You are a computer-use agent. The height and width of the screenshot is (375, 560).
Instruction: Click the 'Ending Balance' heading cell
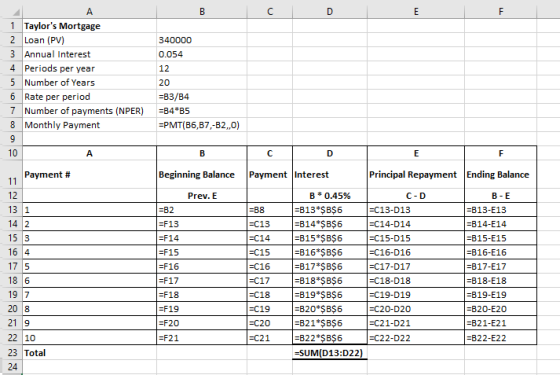click(x=500, y=174)
